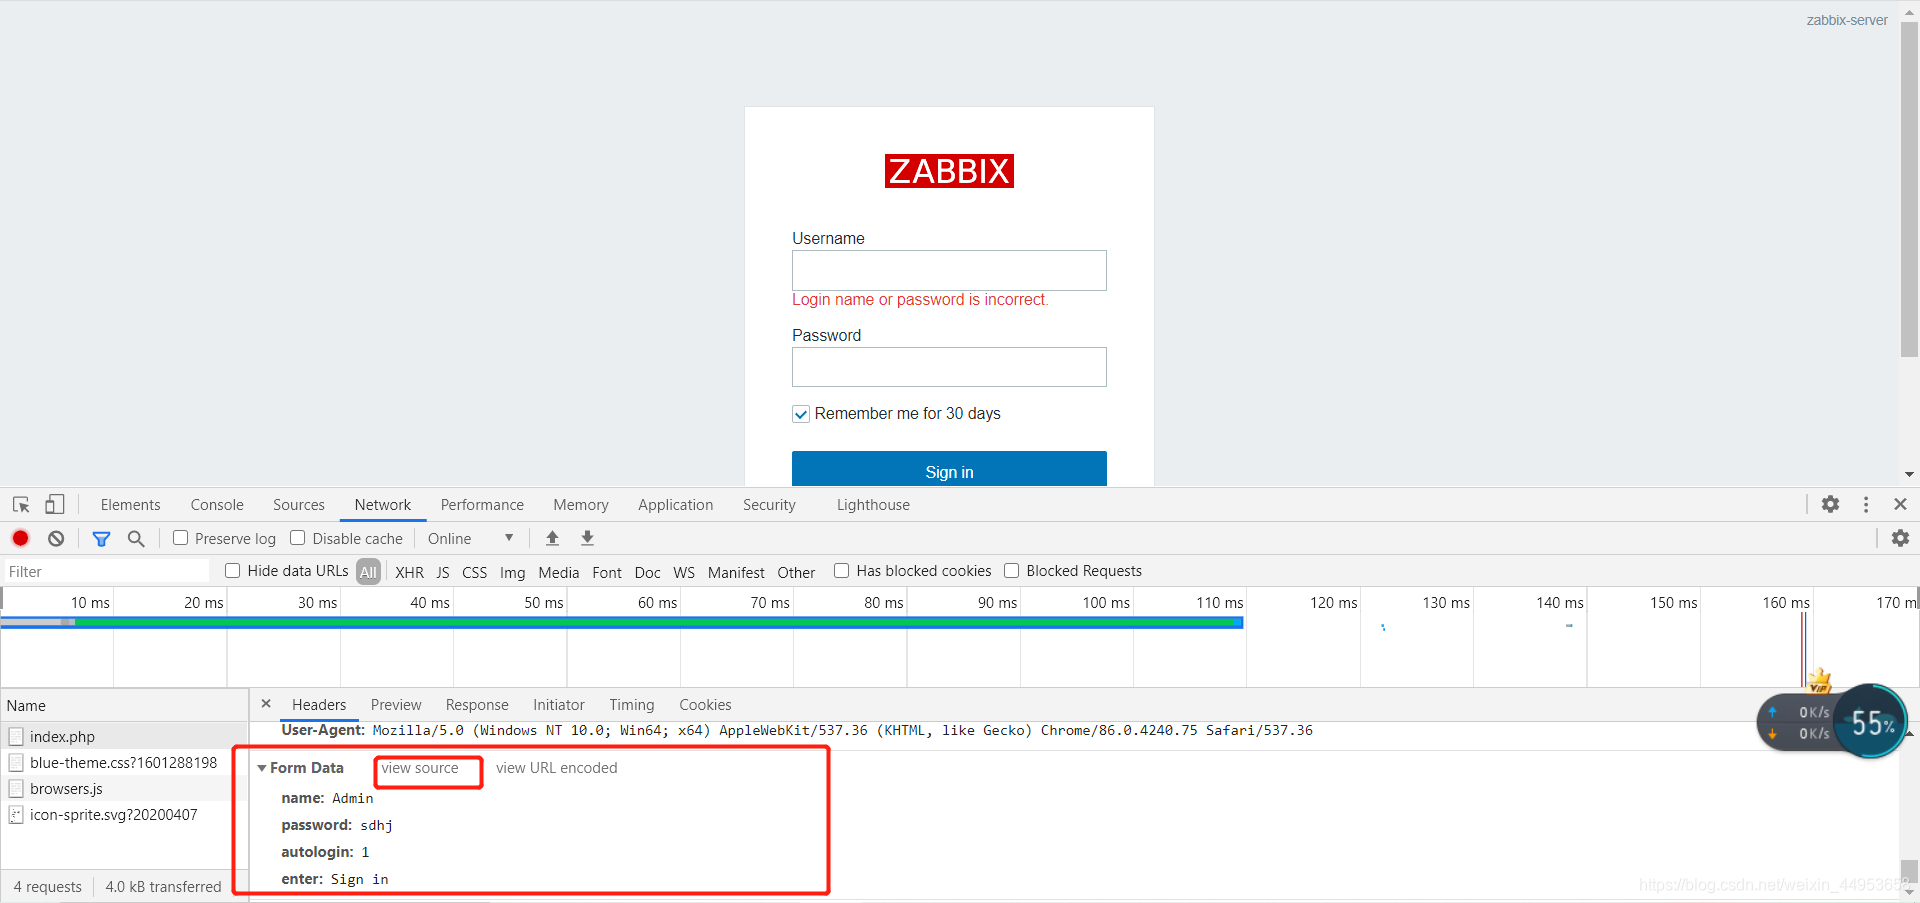Show the Preview tab of request
The image size is (1920, 903).
[x=396, y=705]
